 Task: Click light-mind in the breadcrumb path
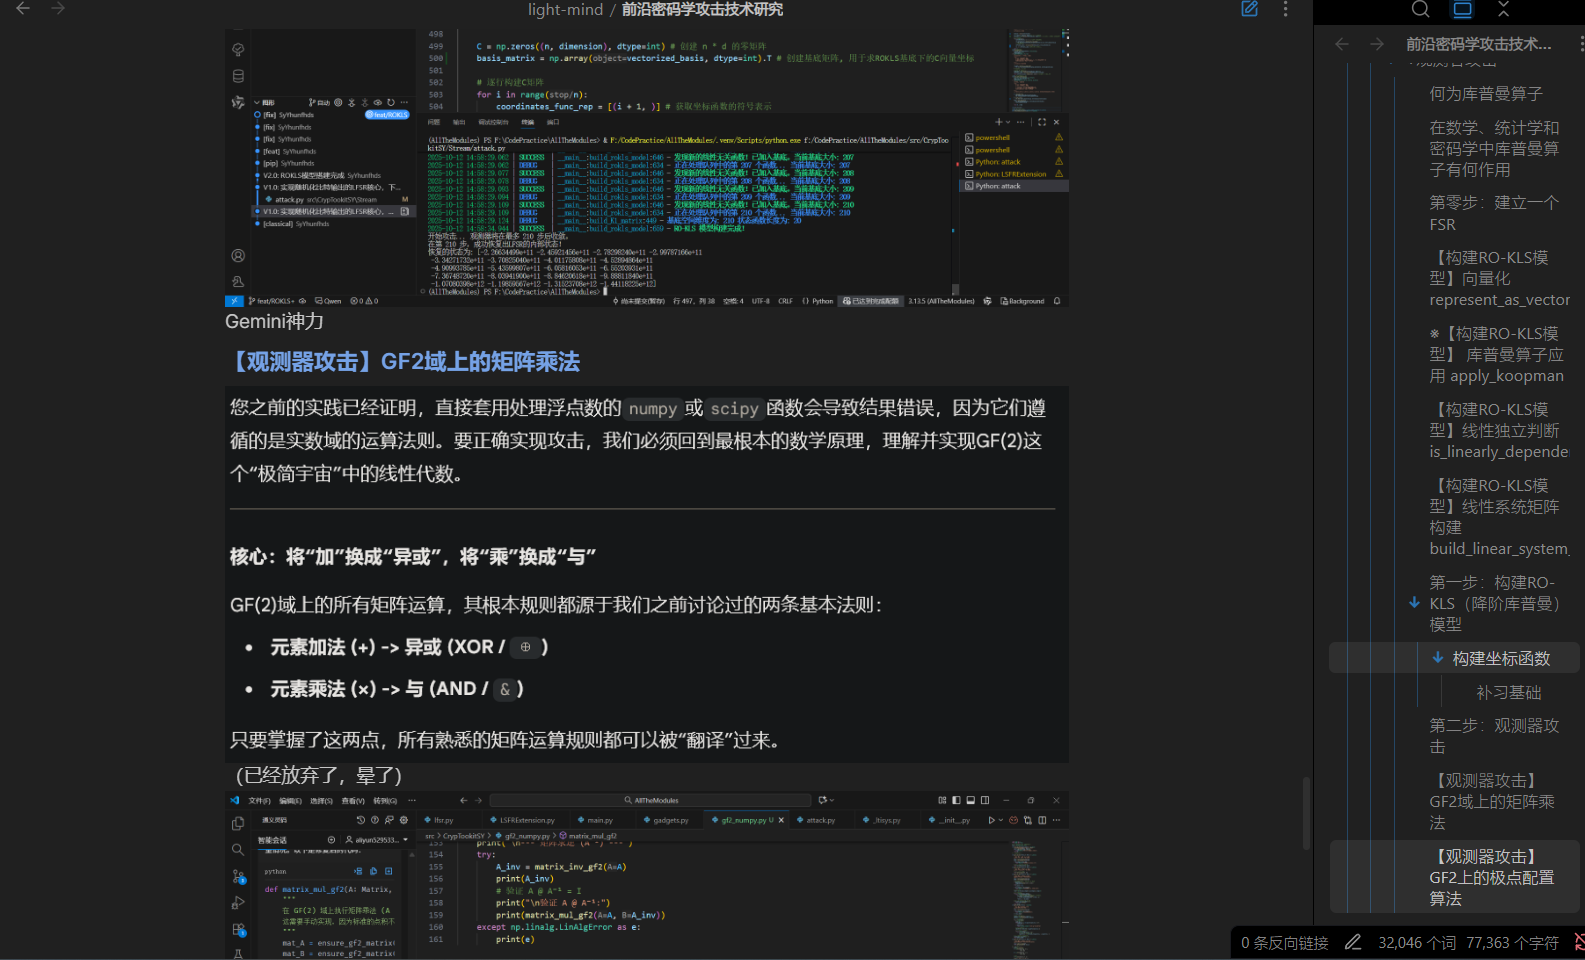[x=565, y=10]
